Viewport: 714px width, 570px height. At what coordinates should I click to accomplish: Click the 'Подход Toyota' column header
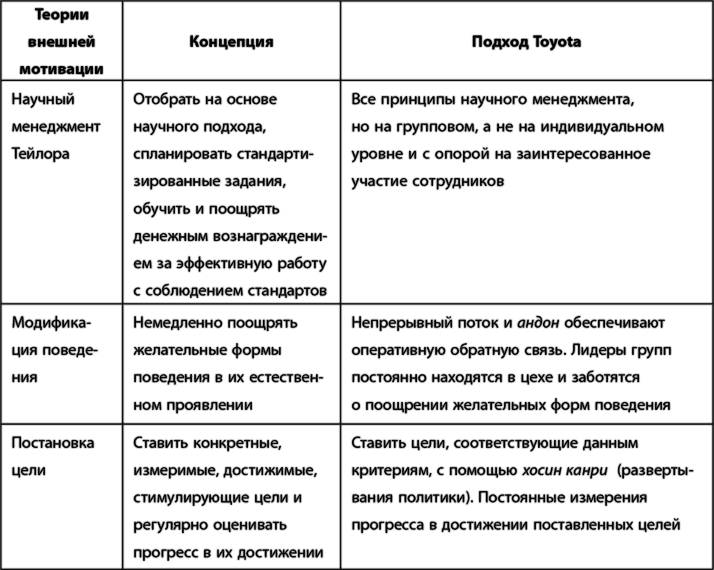[526, 42]
